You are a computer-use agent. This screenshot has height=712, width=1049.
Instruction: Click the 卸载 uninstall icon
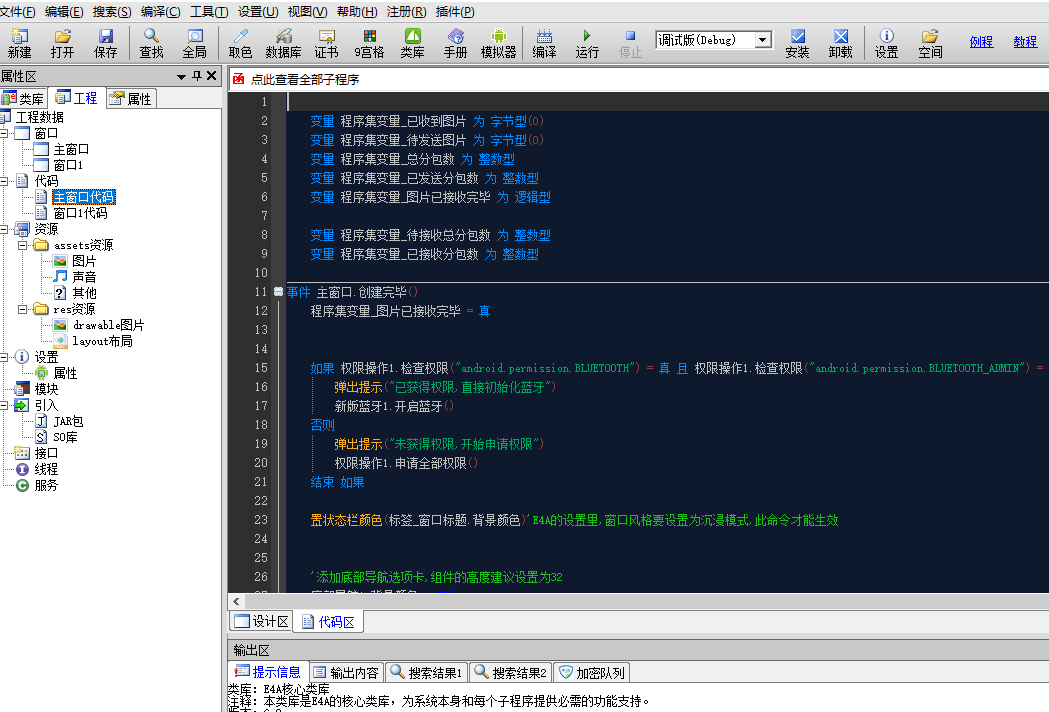coord(840,43)
